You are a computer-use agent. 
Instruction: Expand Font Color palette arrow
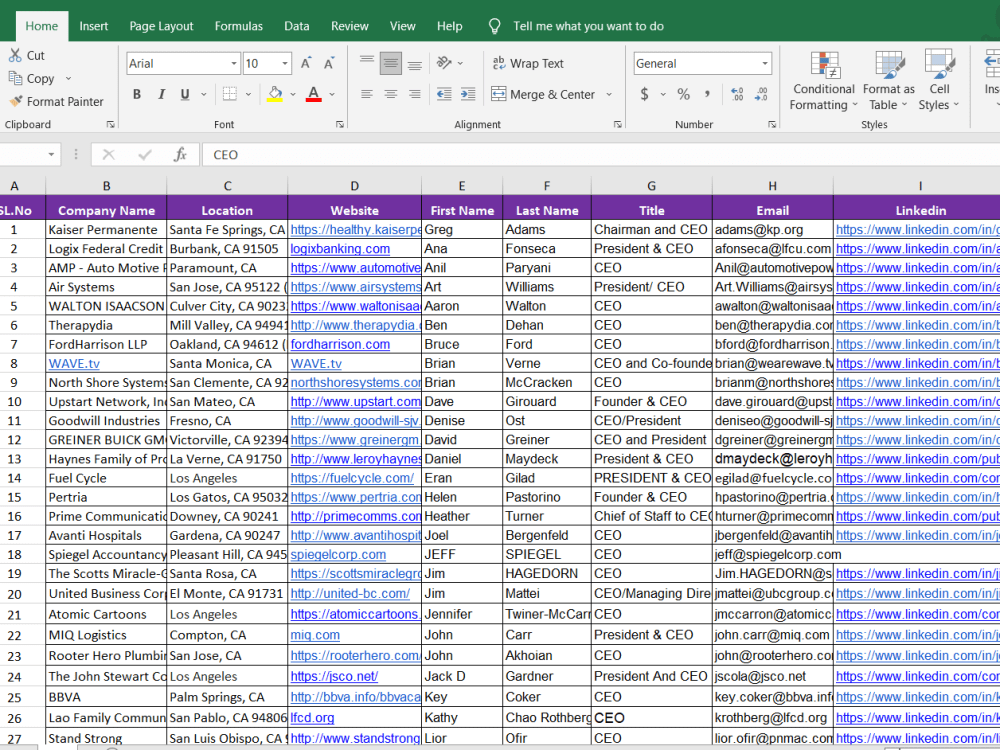(332, 94)
